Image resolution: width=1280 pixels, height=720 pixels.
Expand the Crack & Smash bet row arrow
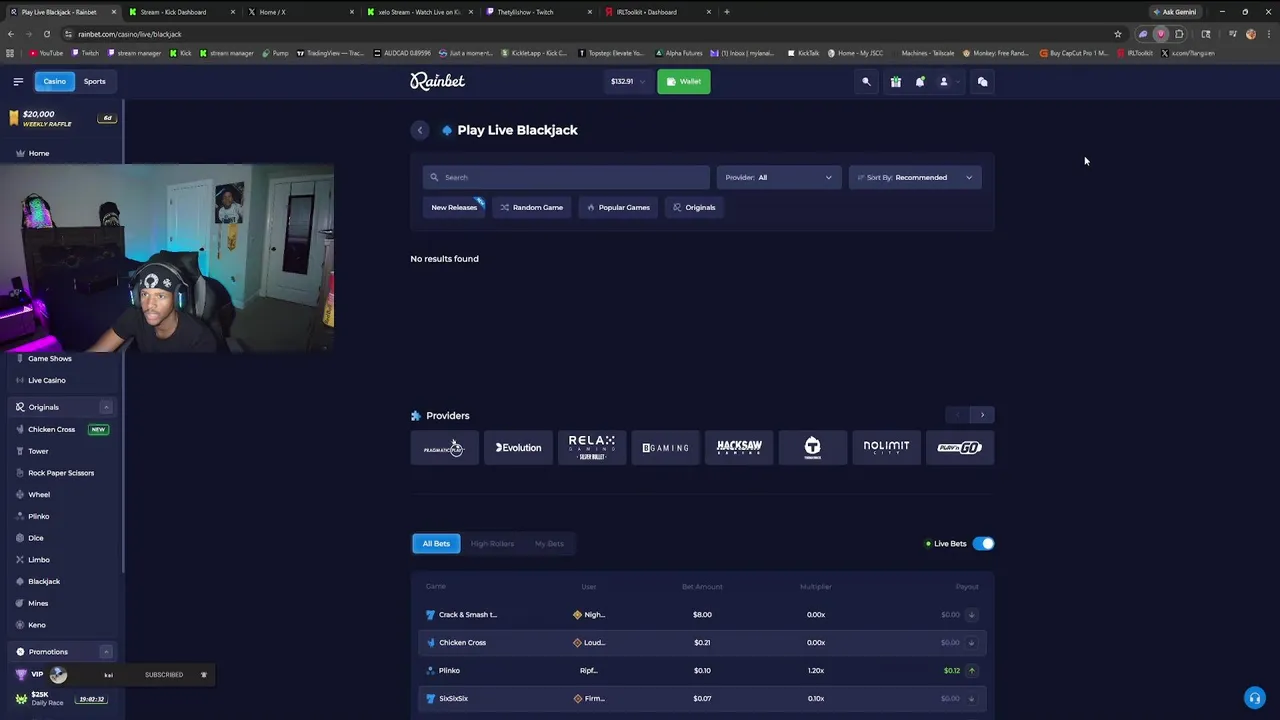click(x=971, y=615)
